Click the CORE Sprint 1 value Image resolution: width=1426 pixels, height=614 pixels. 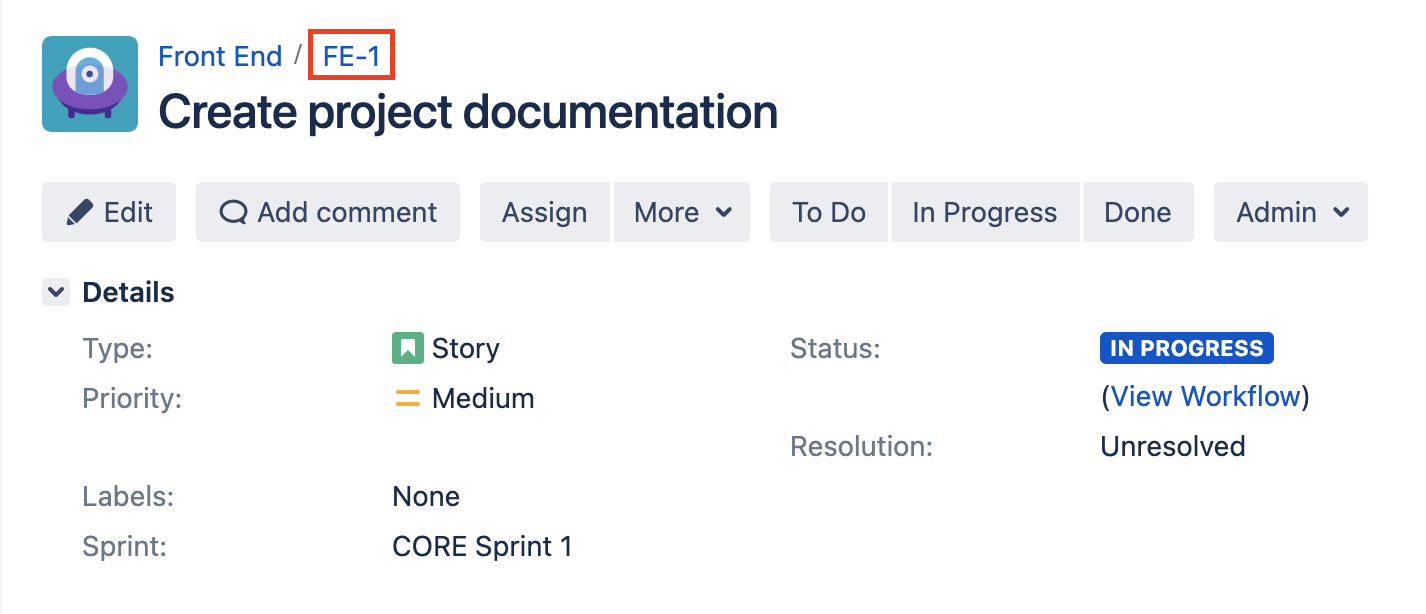click(482, 547)
